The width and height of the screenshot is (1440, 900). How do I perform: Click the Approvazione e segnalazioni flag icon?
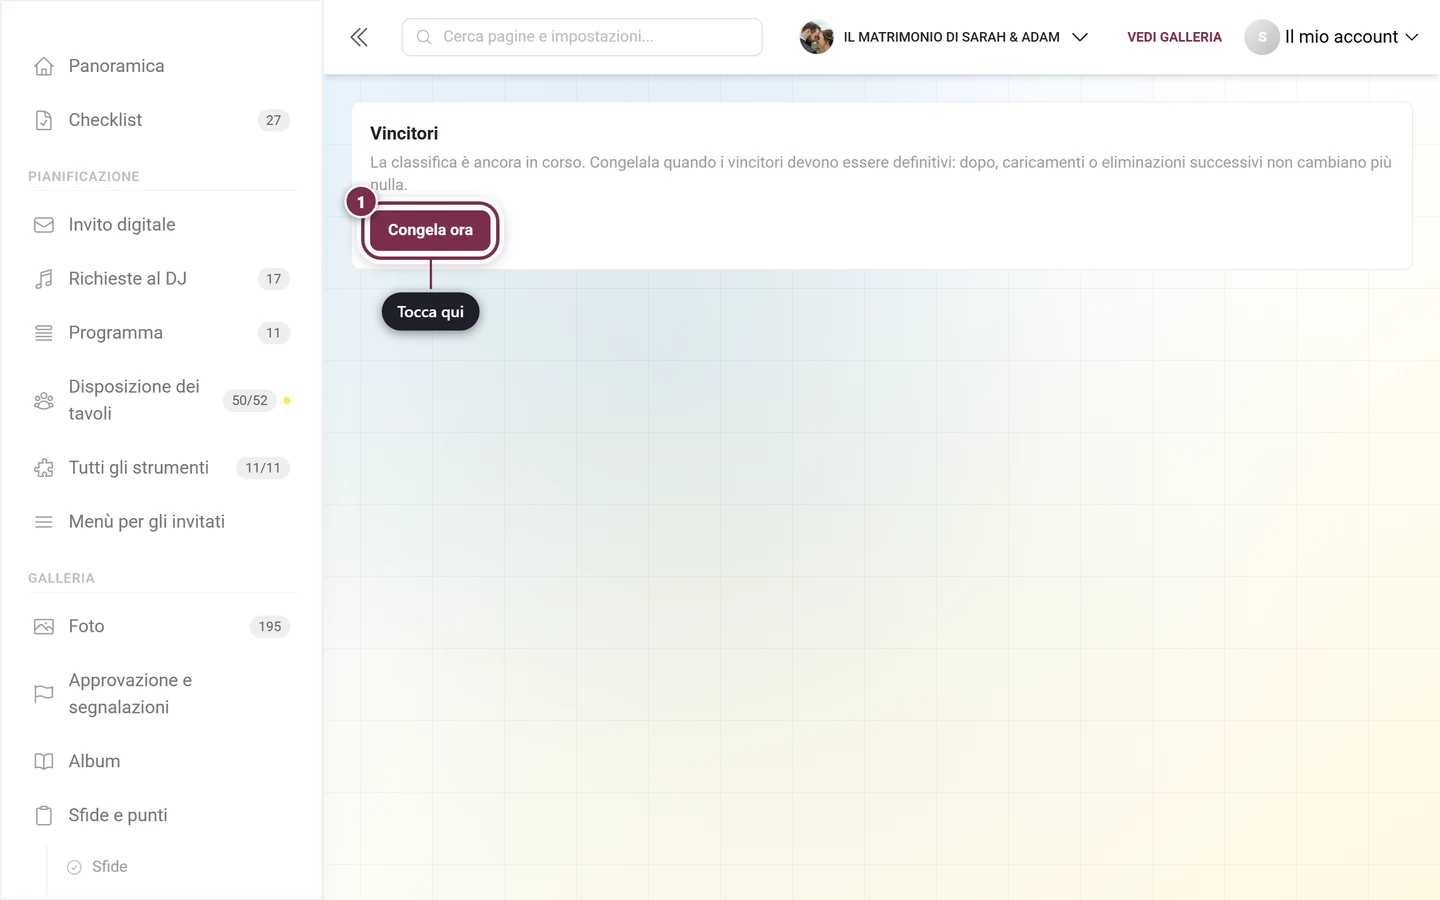tap(44, 694)
